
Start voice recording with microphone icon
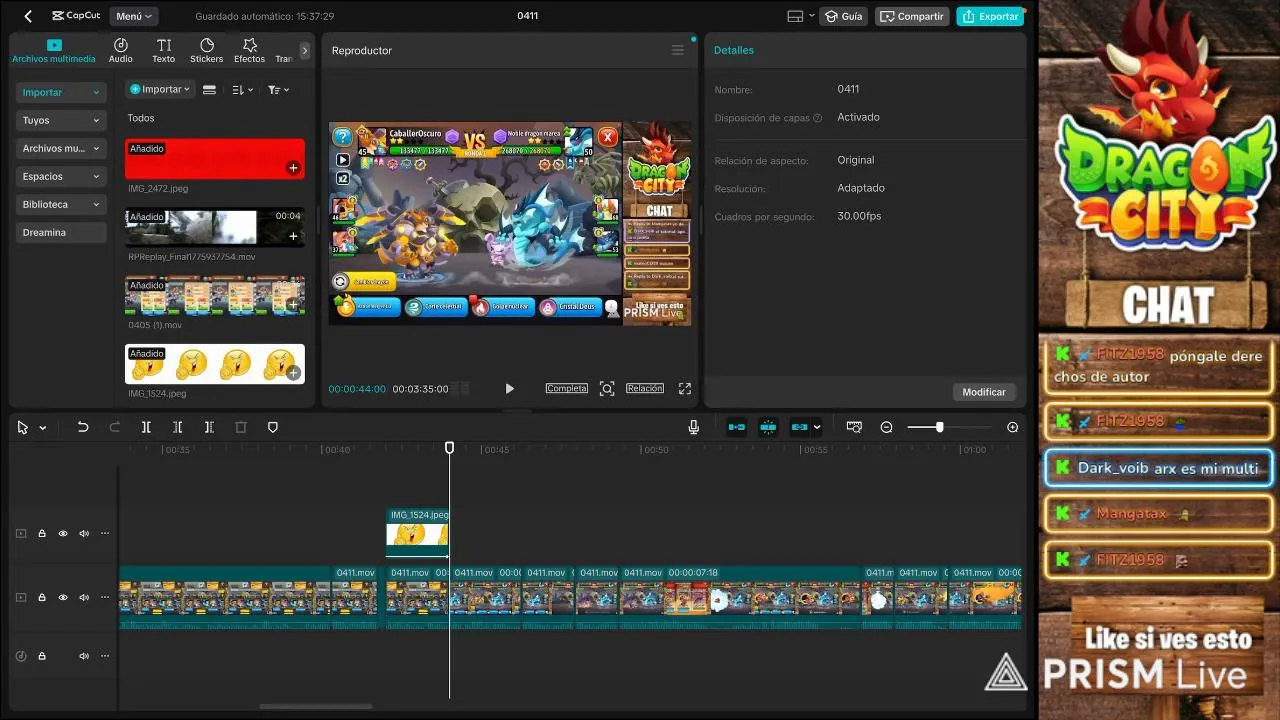pyautogui.click(x=693, y=427)
